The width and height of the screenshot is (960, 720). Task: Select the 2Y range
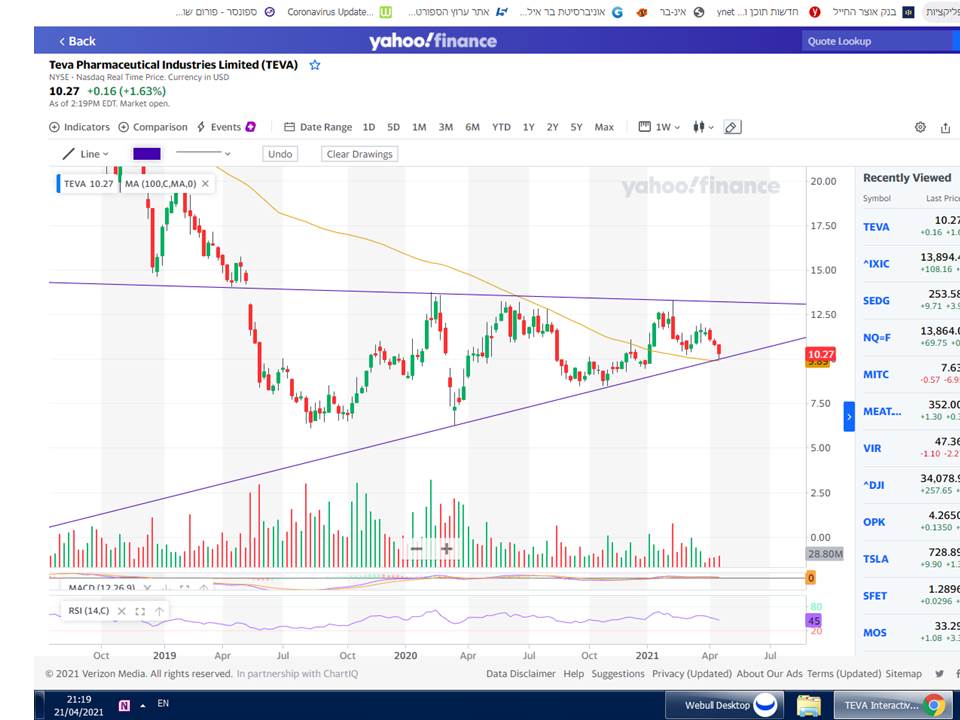552,127
